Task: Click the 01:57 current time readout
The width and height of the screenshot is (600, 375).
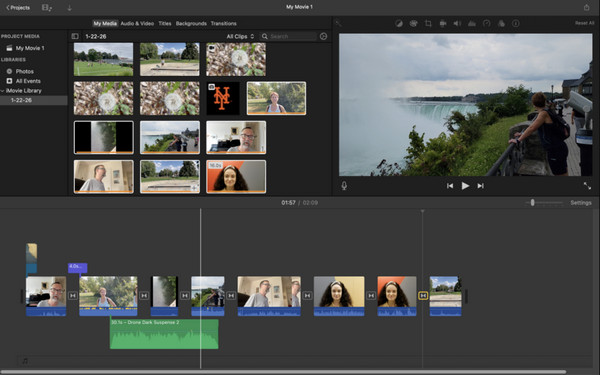Action: (288, 203)
